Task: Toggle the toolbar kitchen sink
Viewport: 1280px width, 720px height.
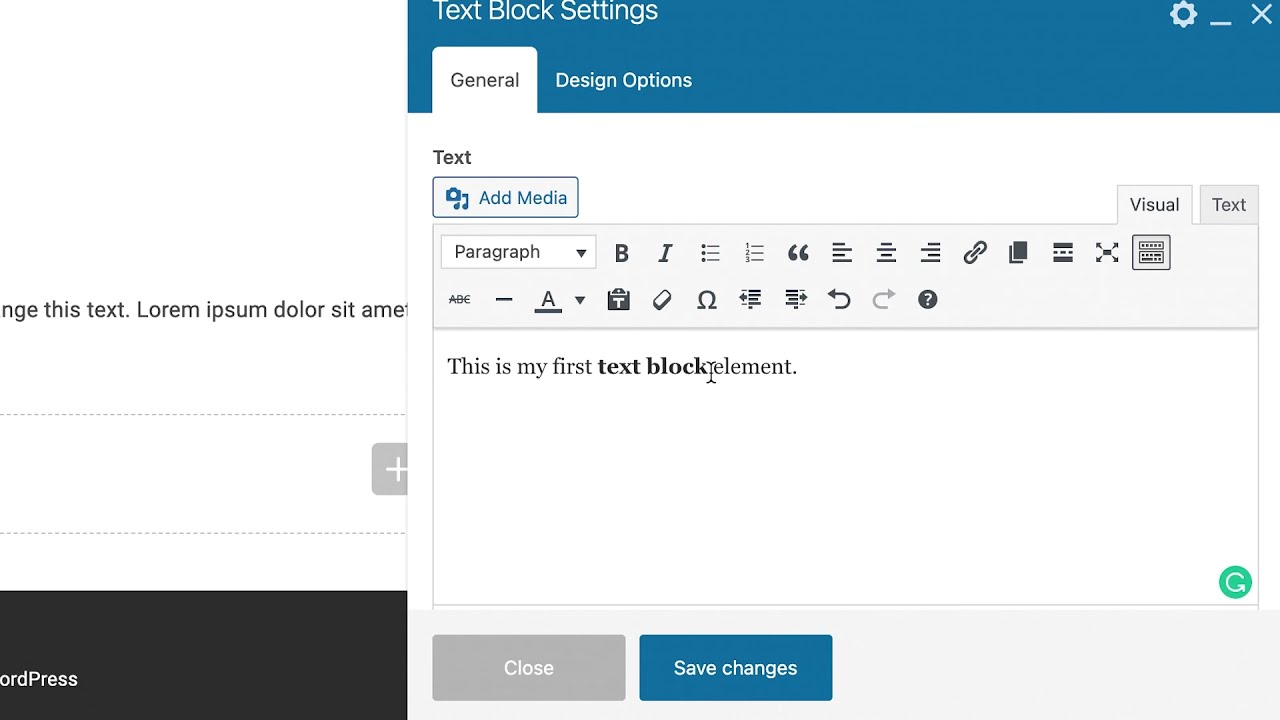Action: tap(1151, 253)
